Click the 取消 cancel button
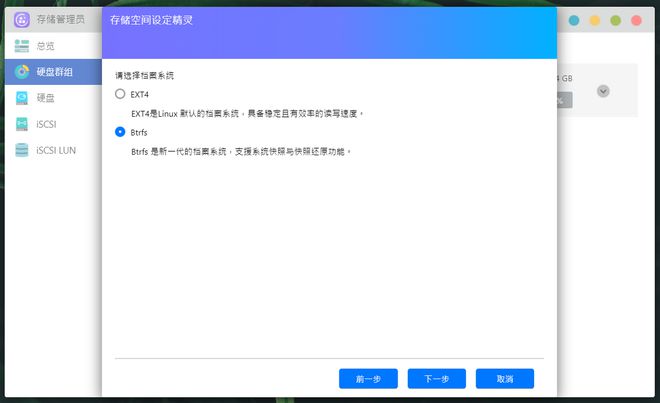660x403 pixels. pos(505,379)
